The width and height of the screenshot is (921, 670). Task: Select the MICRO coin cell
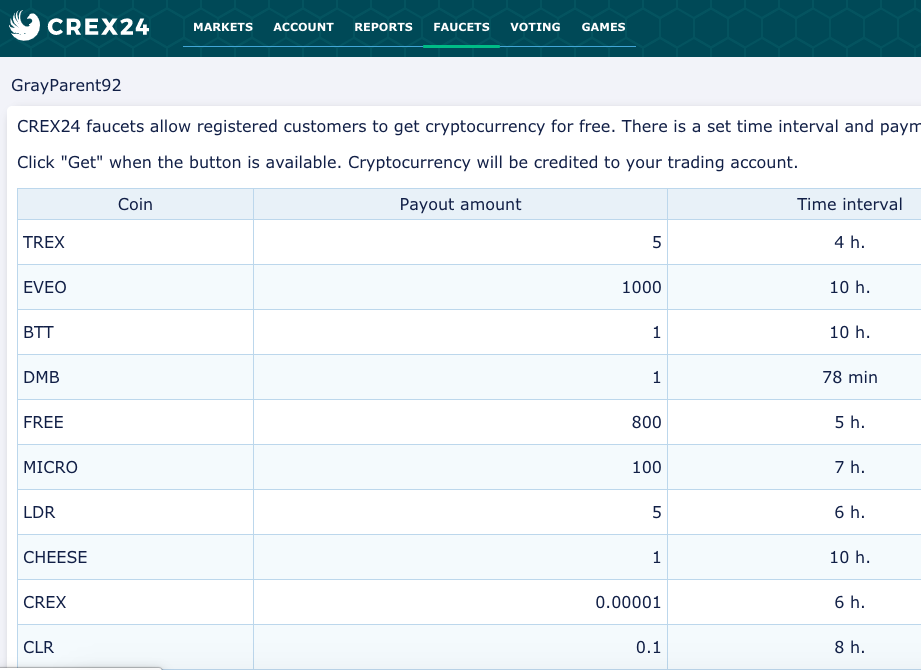click(135, 467)
